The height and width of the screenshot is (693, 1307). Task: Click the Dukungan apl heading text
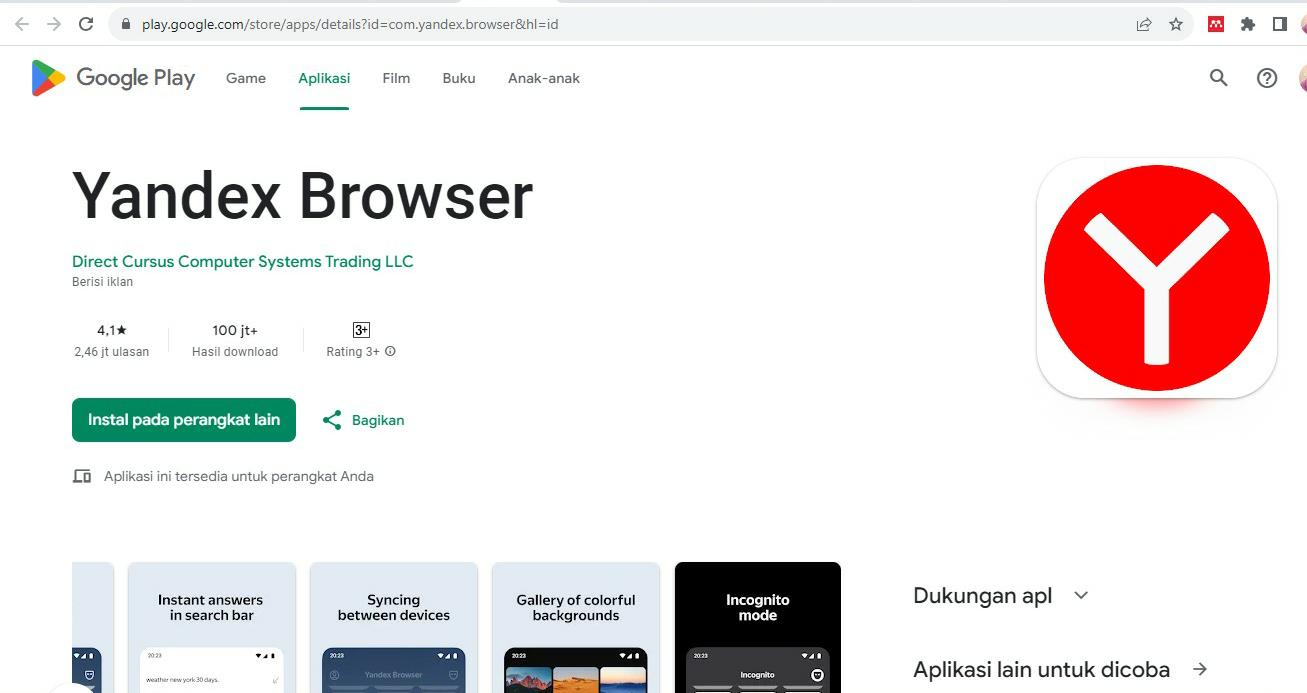pyautogui.click(x=983, y=596)
